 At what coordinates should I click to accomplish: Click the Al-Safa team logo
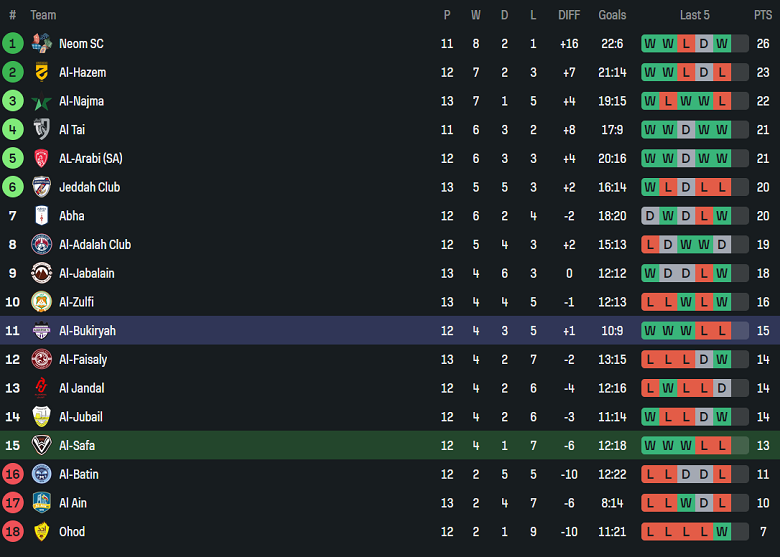click(41, 445)
